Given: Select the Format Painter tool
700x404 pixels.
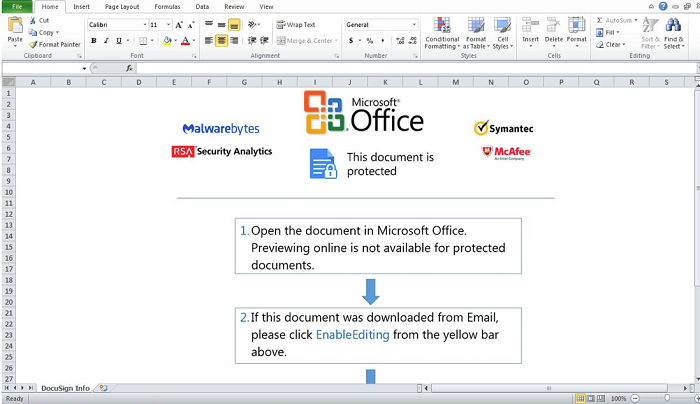Looking at the screenshot, I should pyautogui.click(x=54, y=45).
